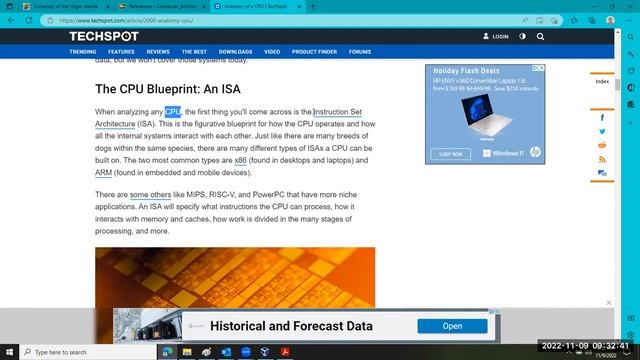Open Edge settings and more menu
Screen dimensions: 640x360
[x=629, y=20]
